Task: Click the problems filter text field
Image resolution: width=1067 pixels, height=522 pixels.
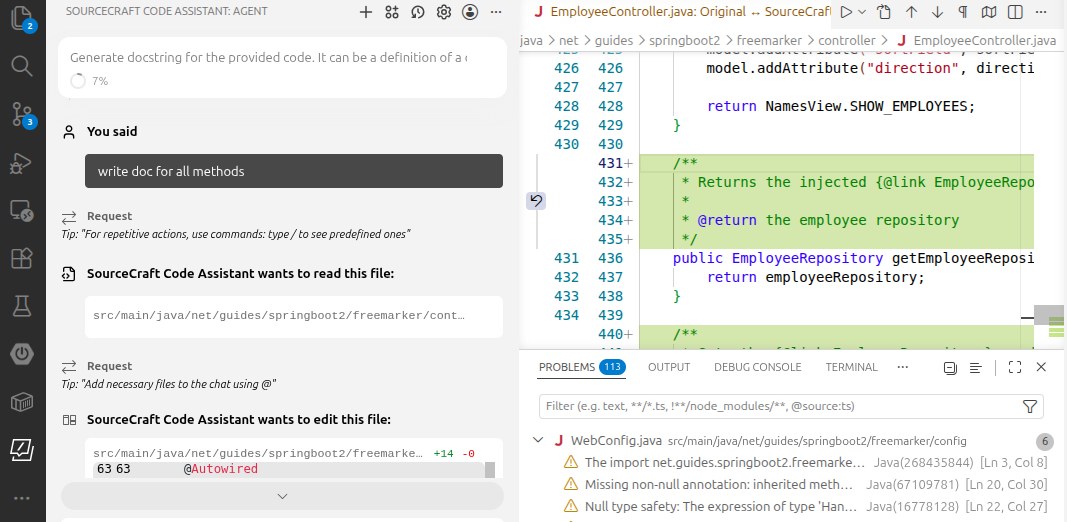Action: [779, 406]
